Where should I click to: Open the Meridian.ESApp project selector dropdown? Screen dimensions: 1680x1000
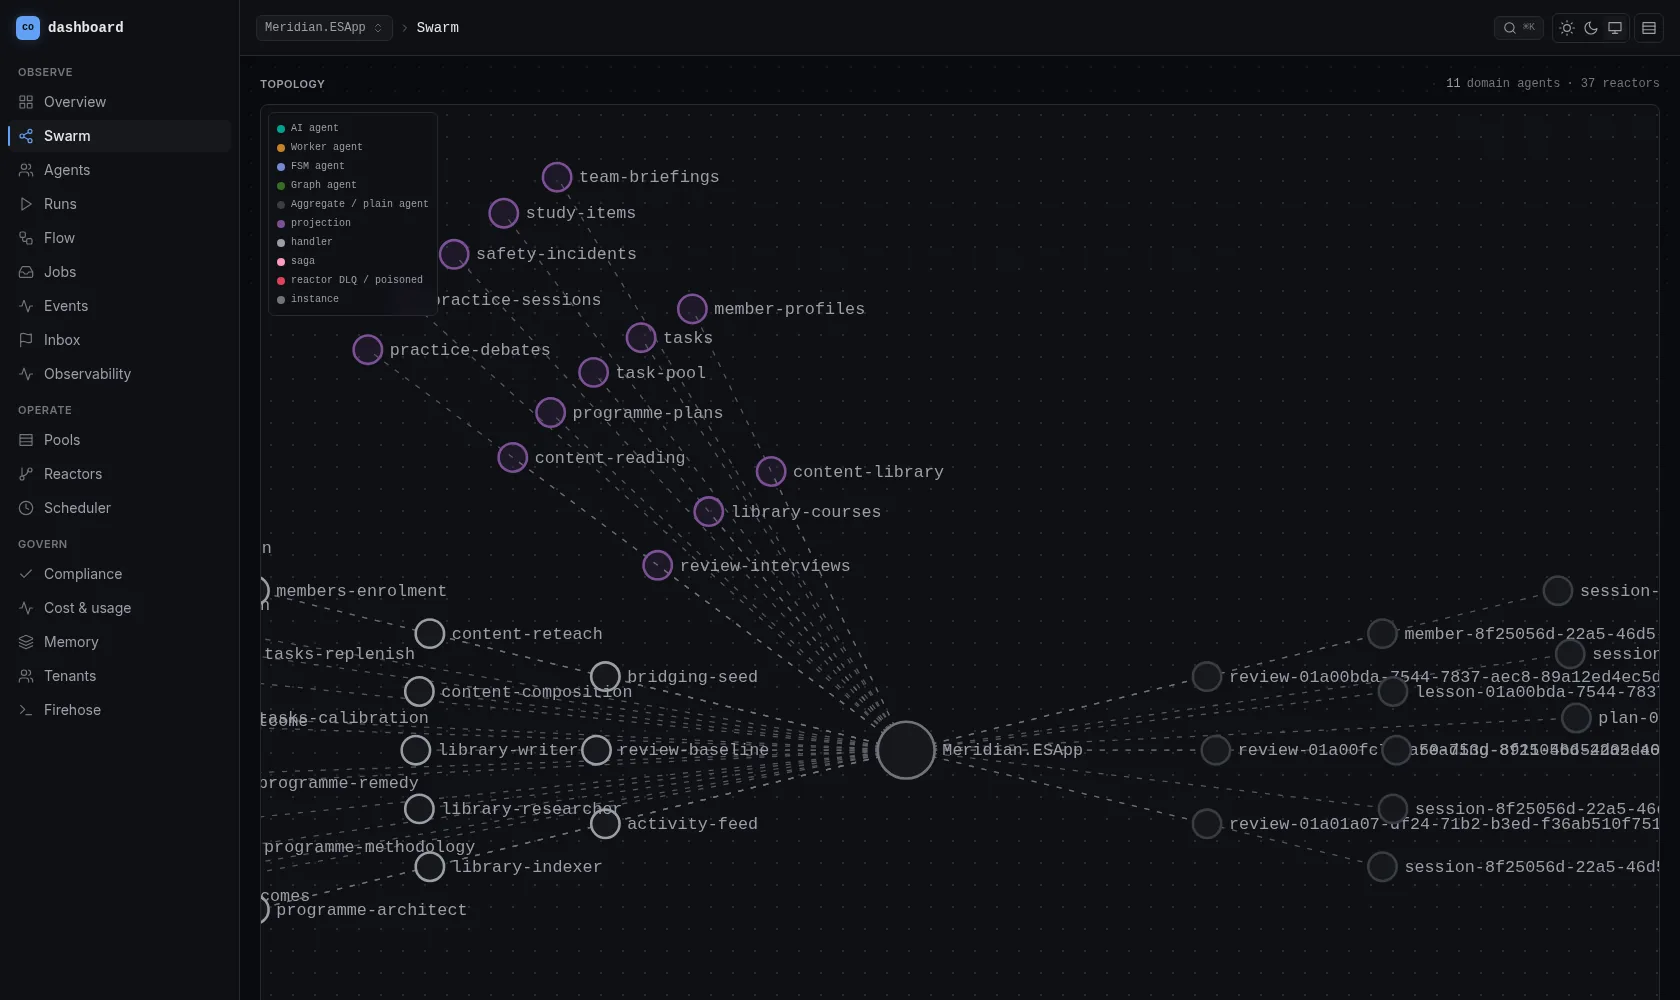pos(324,28)
